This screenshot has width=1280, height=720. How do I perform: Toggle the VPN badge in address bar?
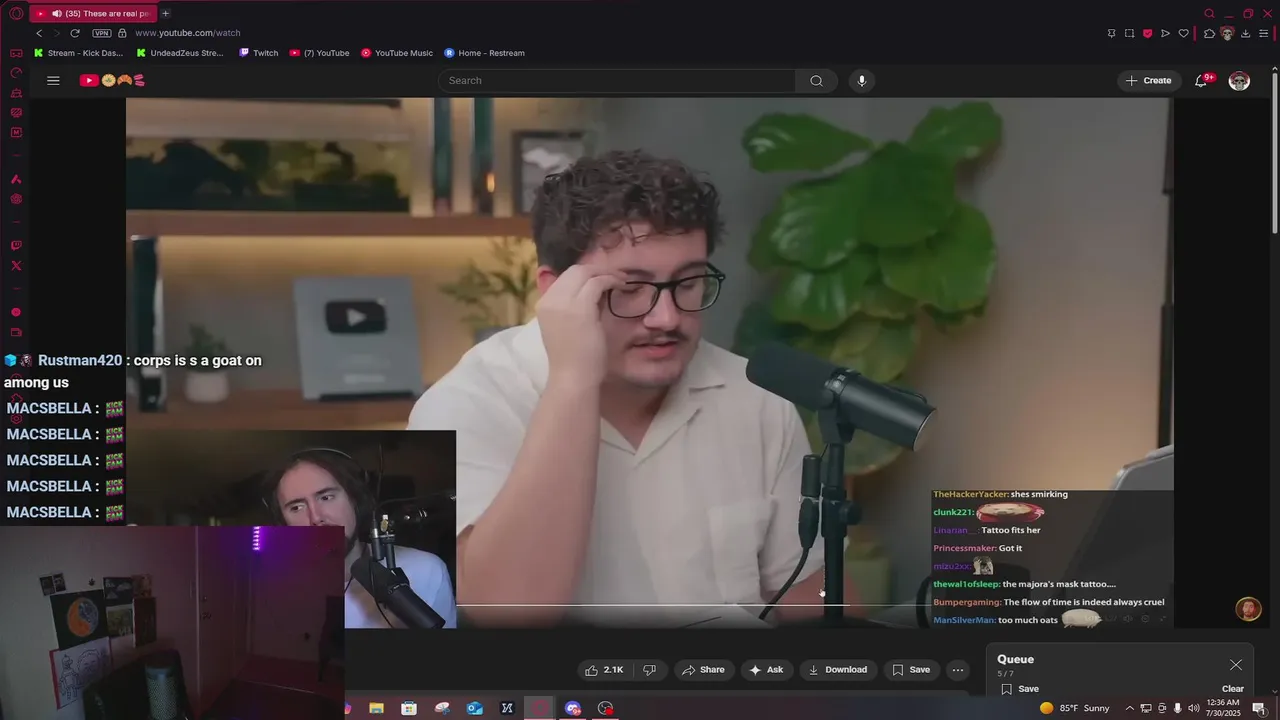point(101,33)
